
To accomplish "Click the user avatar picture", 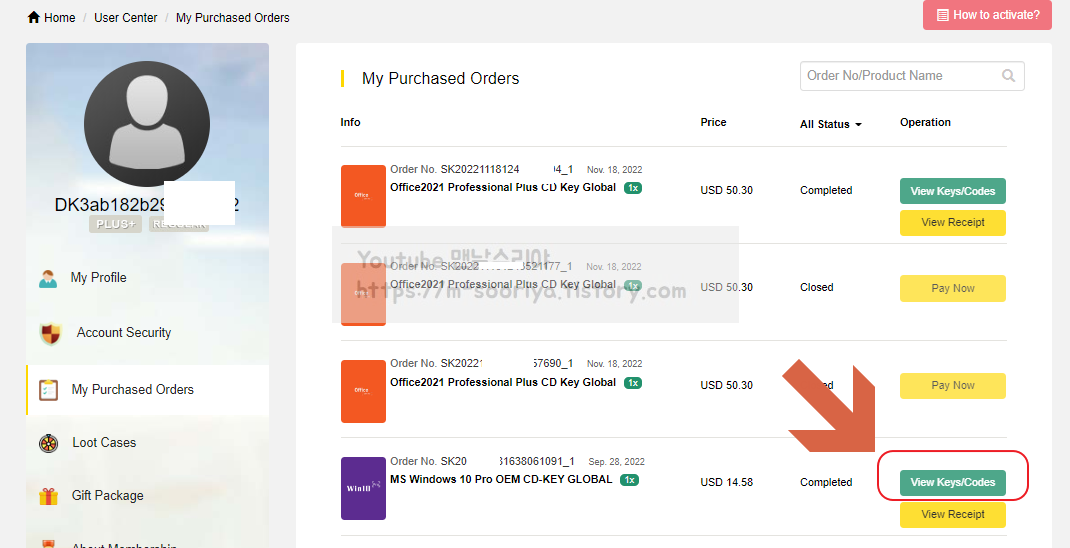I will 147,124.
